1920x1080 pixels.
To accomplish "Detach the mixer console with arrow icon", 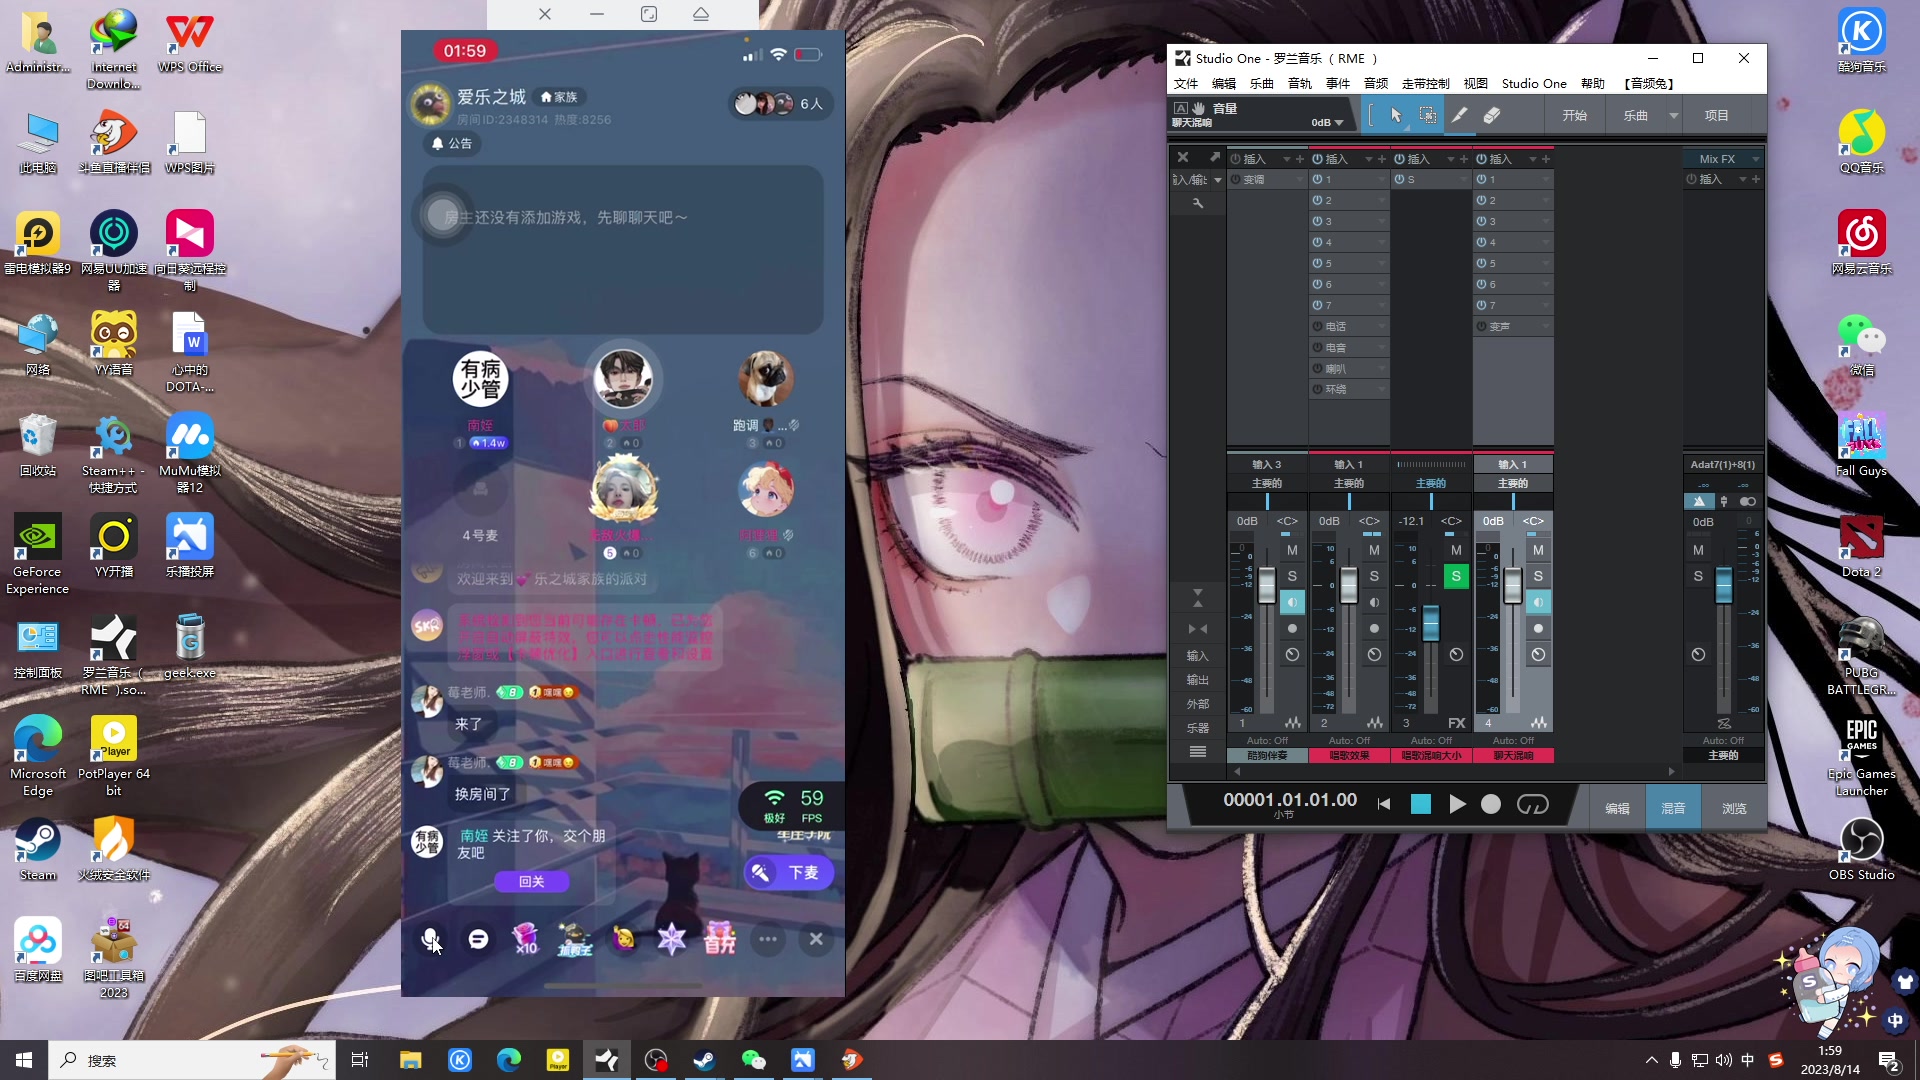I will click(x=1215, y=157).
